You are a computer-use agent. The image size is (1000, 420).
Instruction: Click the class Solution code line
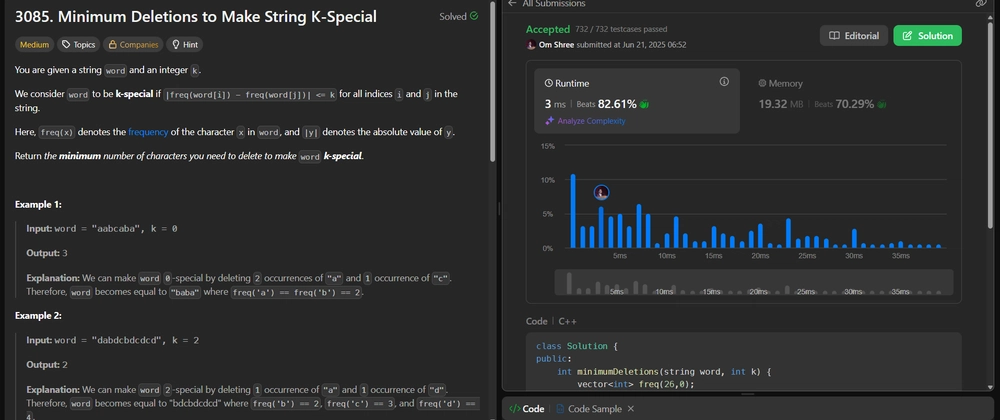point(577,346)
